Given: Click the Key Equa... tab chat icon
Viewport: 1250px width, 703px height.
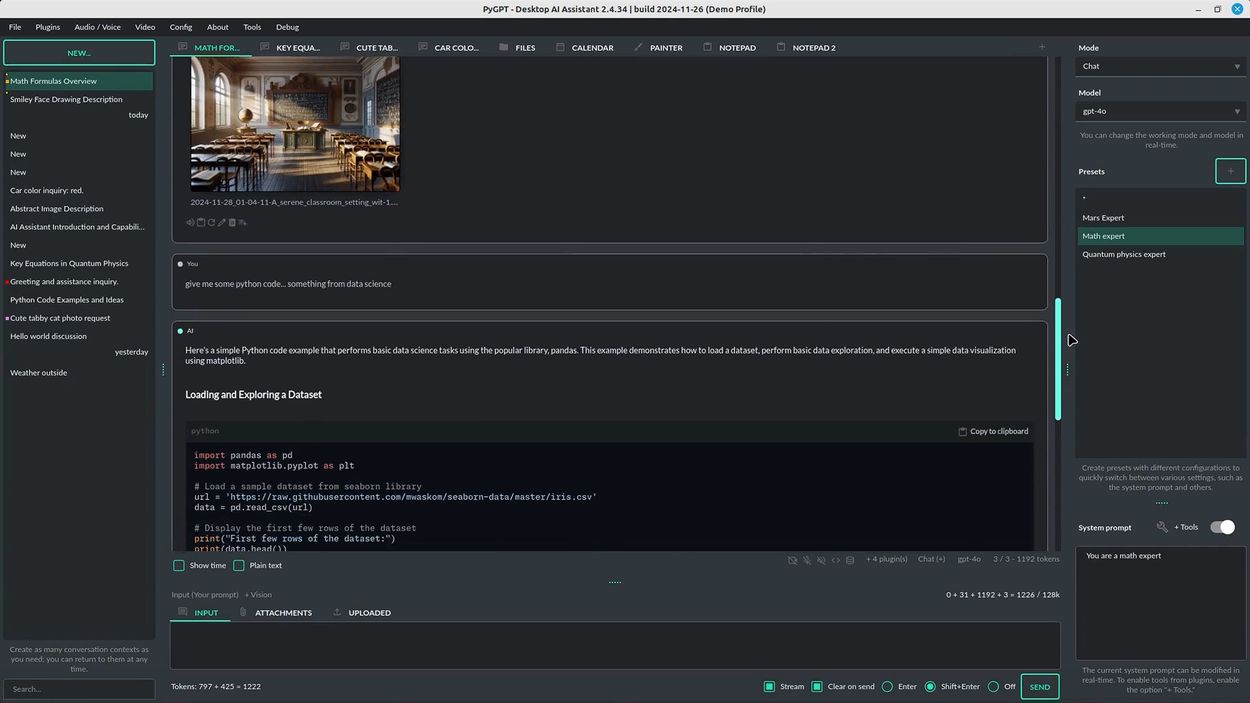Looking at the screenshot, I should (x=265, y=47).
